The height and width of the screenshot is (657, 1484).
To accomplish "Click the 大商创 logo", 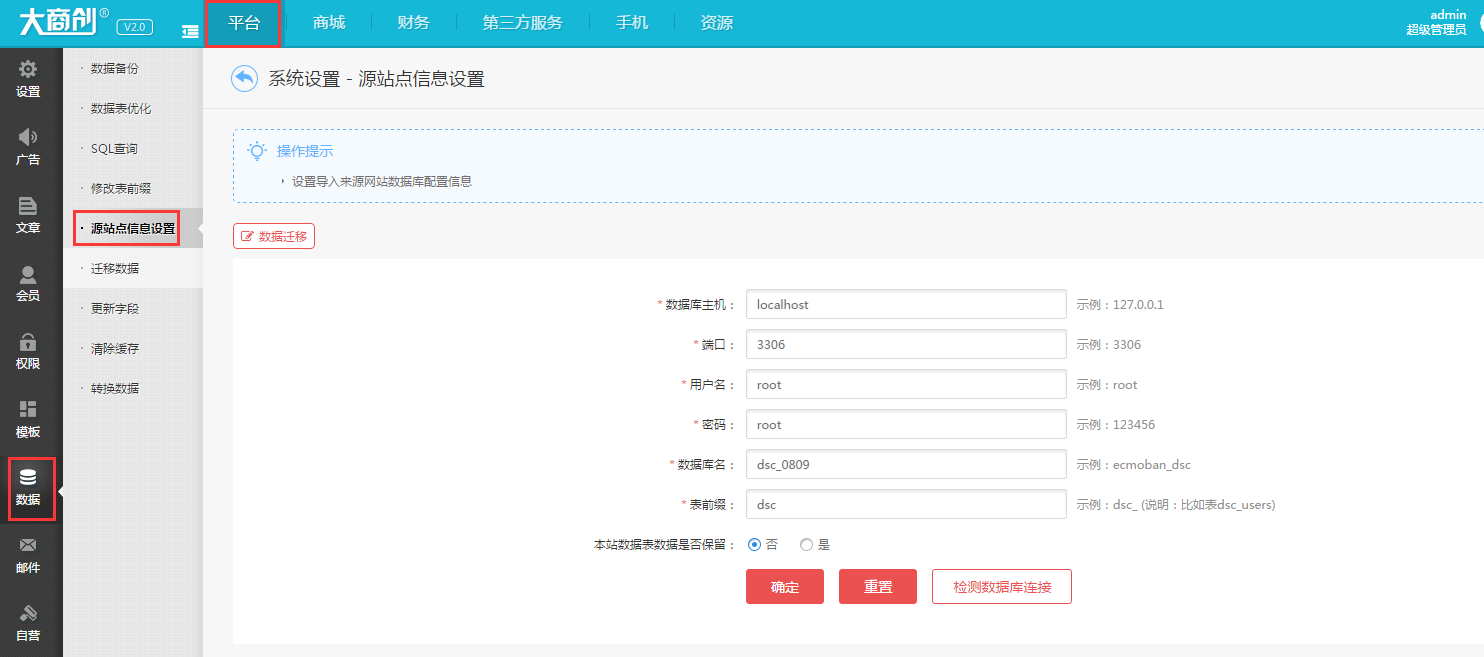I will pos(62,22).
